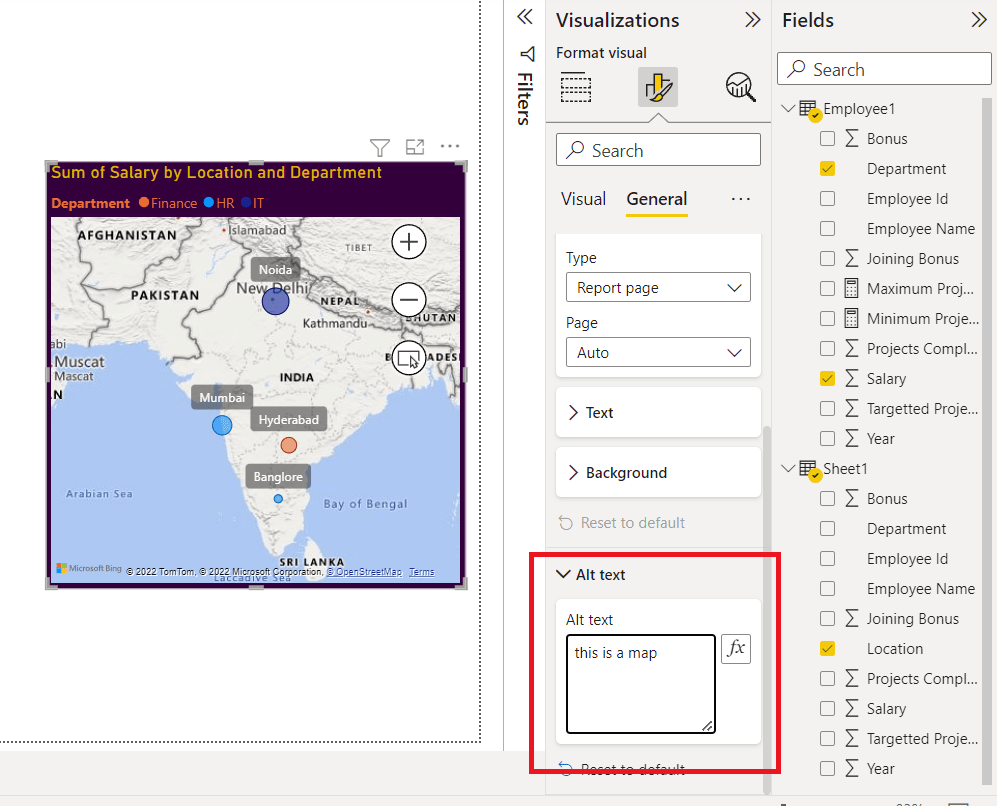The height and width of the screenshot is (806, 997).
Task: Open the fx conditional formatting button for Alt text
Action: tap(736, 649)
